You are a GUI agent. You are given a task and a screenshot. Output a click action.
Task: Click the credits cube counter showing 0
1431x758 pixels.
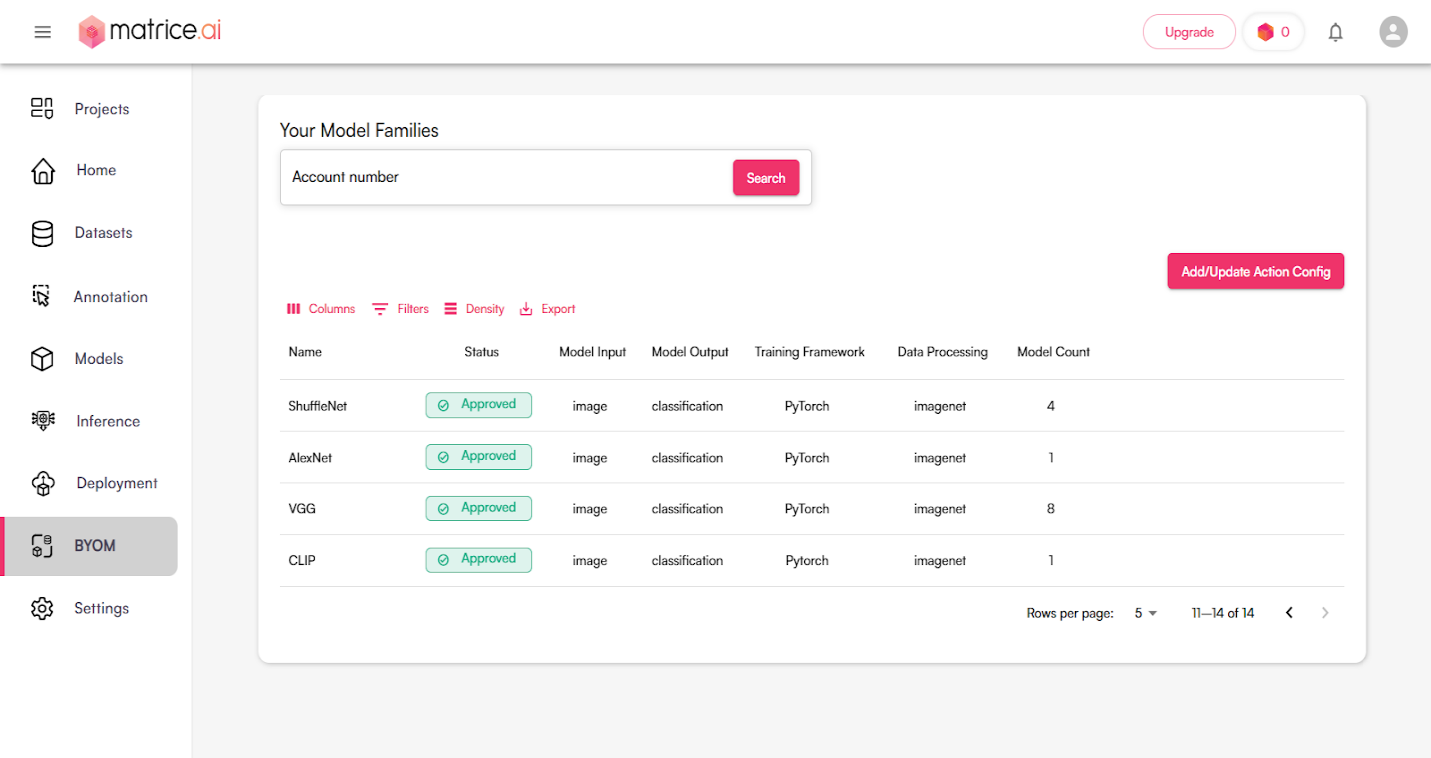click(1274, 32)
